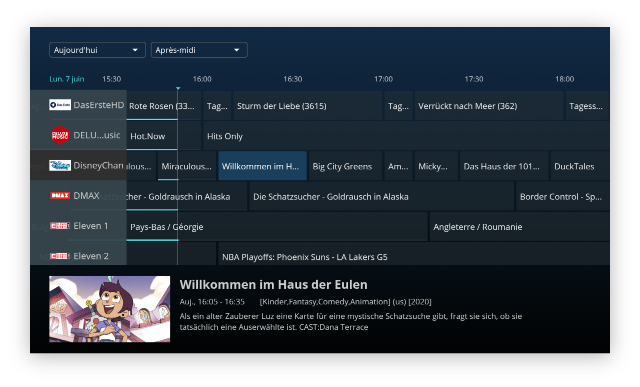Open the Aujourd'hui day dropdown
Viewport: 640px width, 387px height.
pos(97,50)
